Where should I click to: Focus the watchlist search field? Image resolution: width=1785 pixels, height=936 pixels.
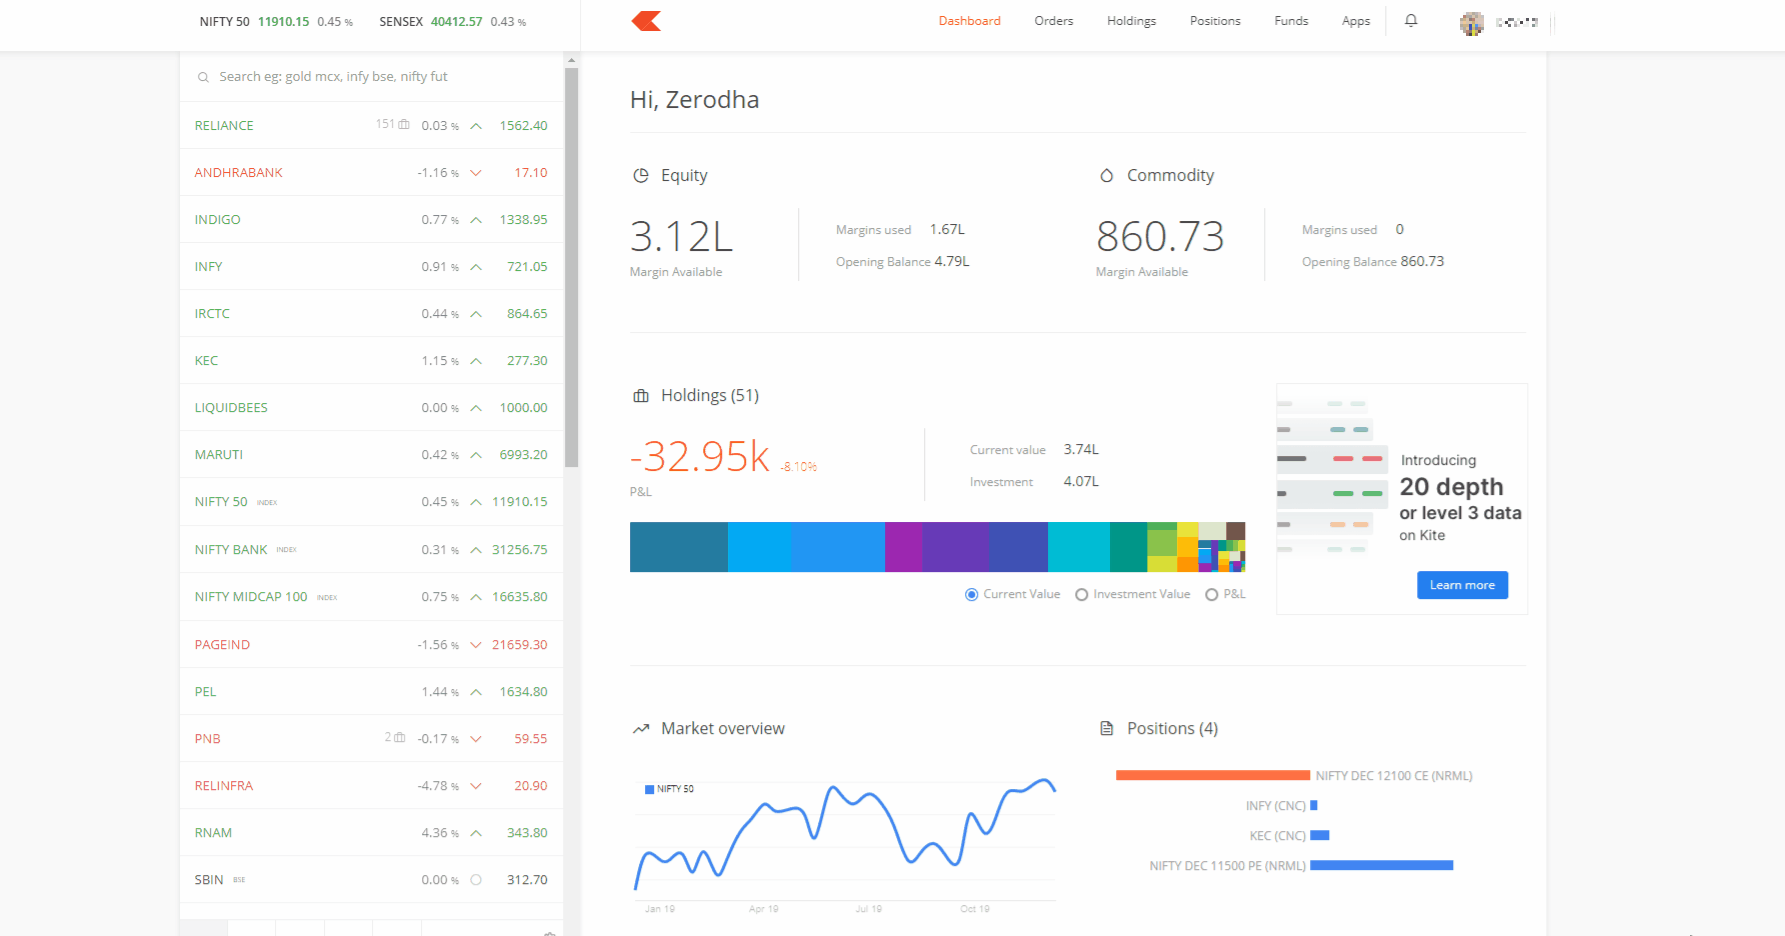click(372, 77)
